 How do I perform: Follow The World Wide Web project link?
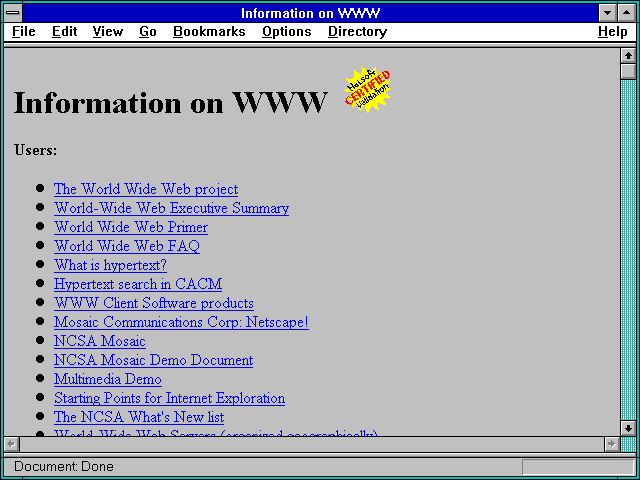(x=146, y=189)
